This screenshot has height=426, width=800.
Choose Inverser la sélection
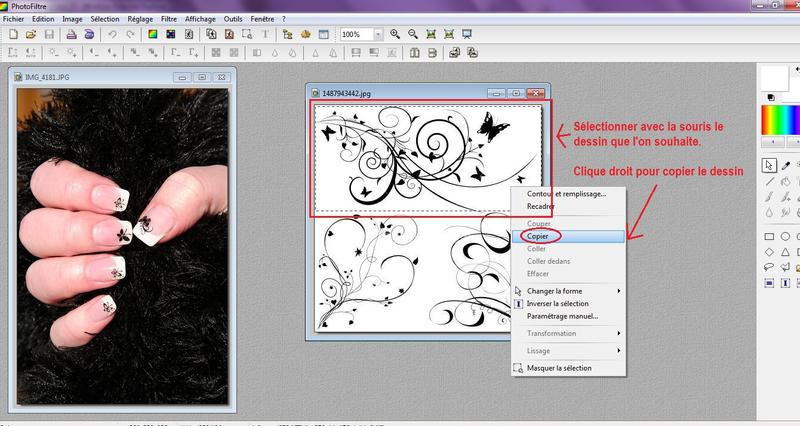coord(557,303)
